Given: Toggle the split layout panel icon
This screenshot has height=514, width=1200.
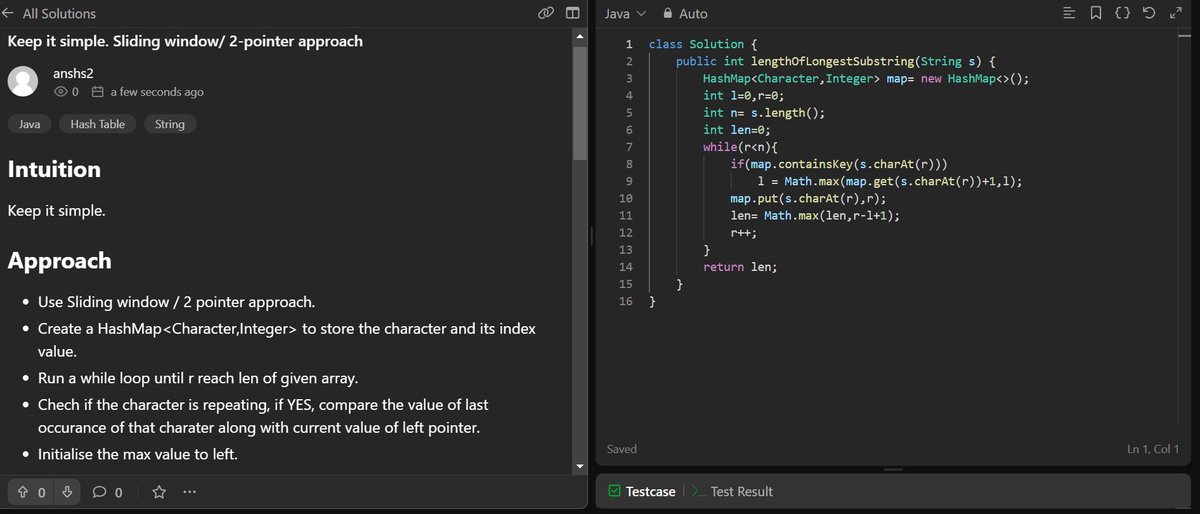Looking at the screenshot, I should (x=572, y=13).
